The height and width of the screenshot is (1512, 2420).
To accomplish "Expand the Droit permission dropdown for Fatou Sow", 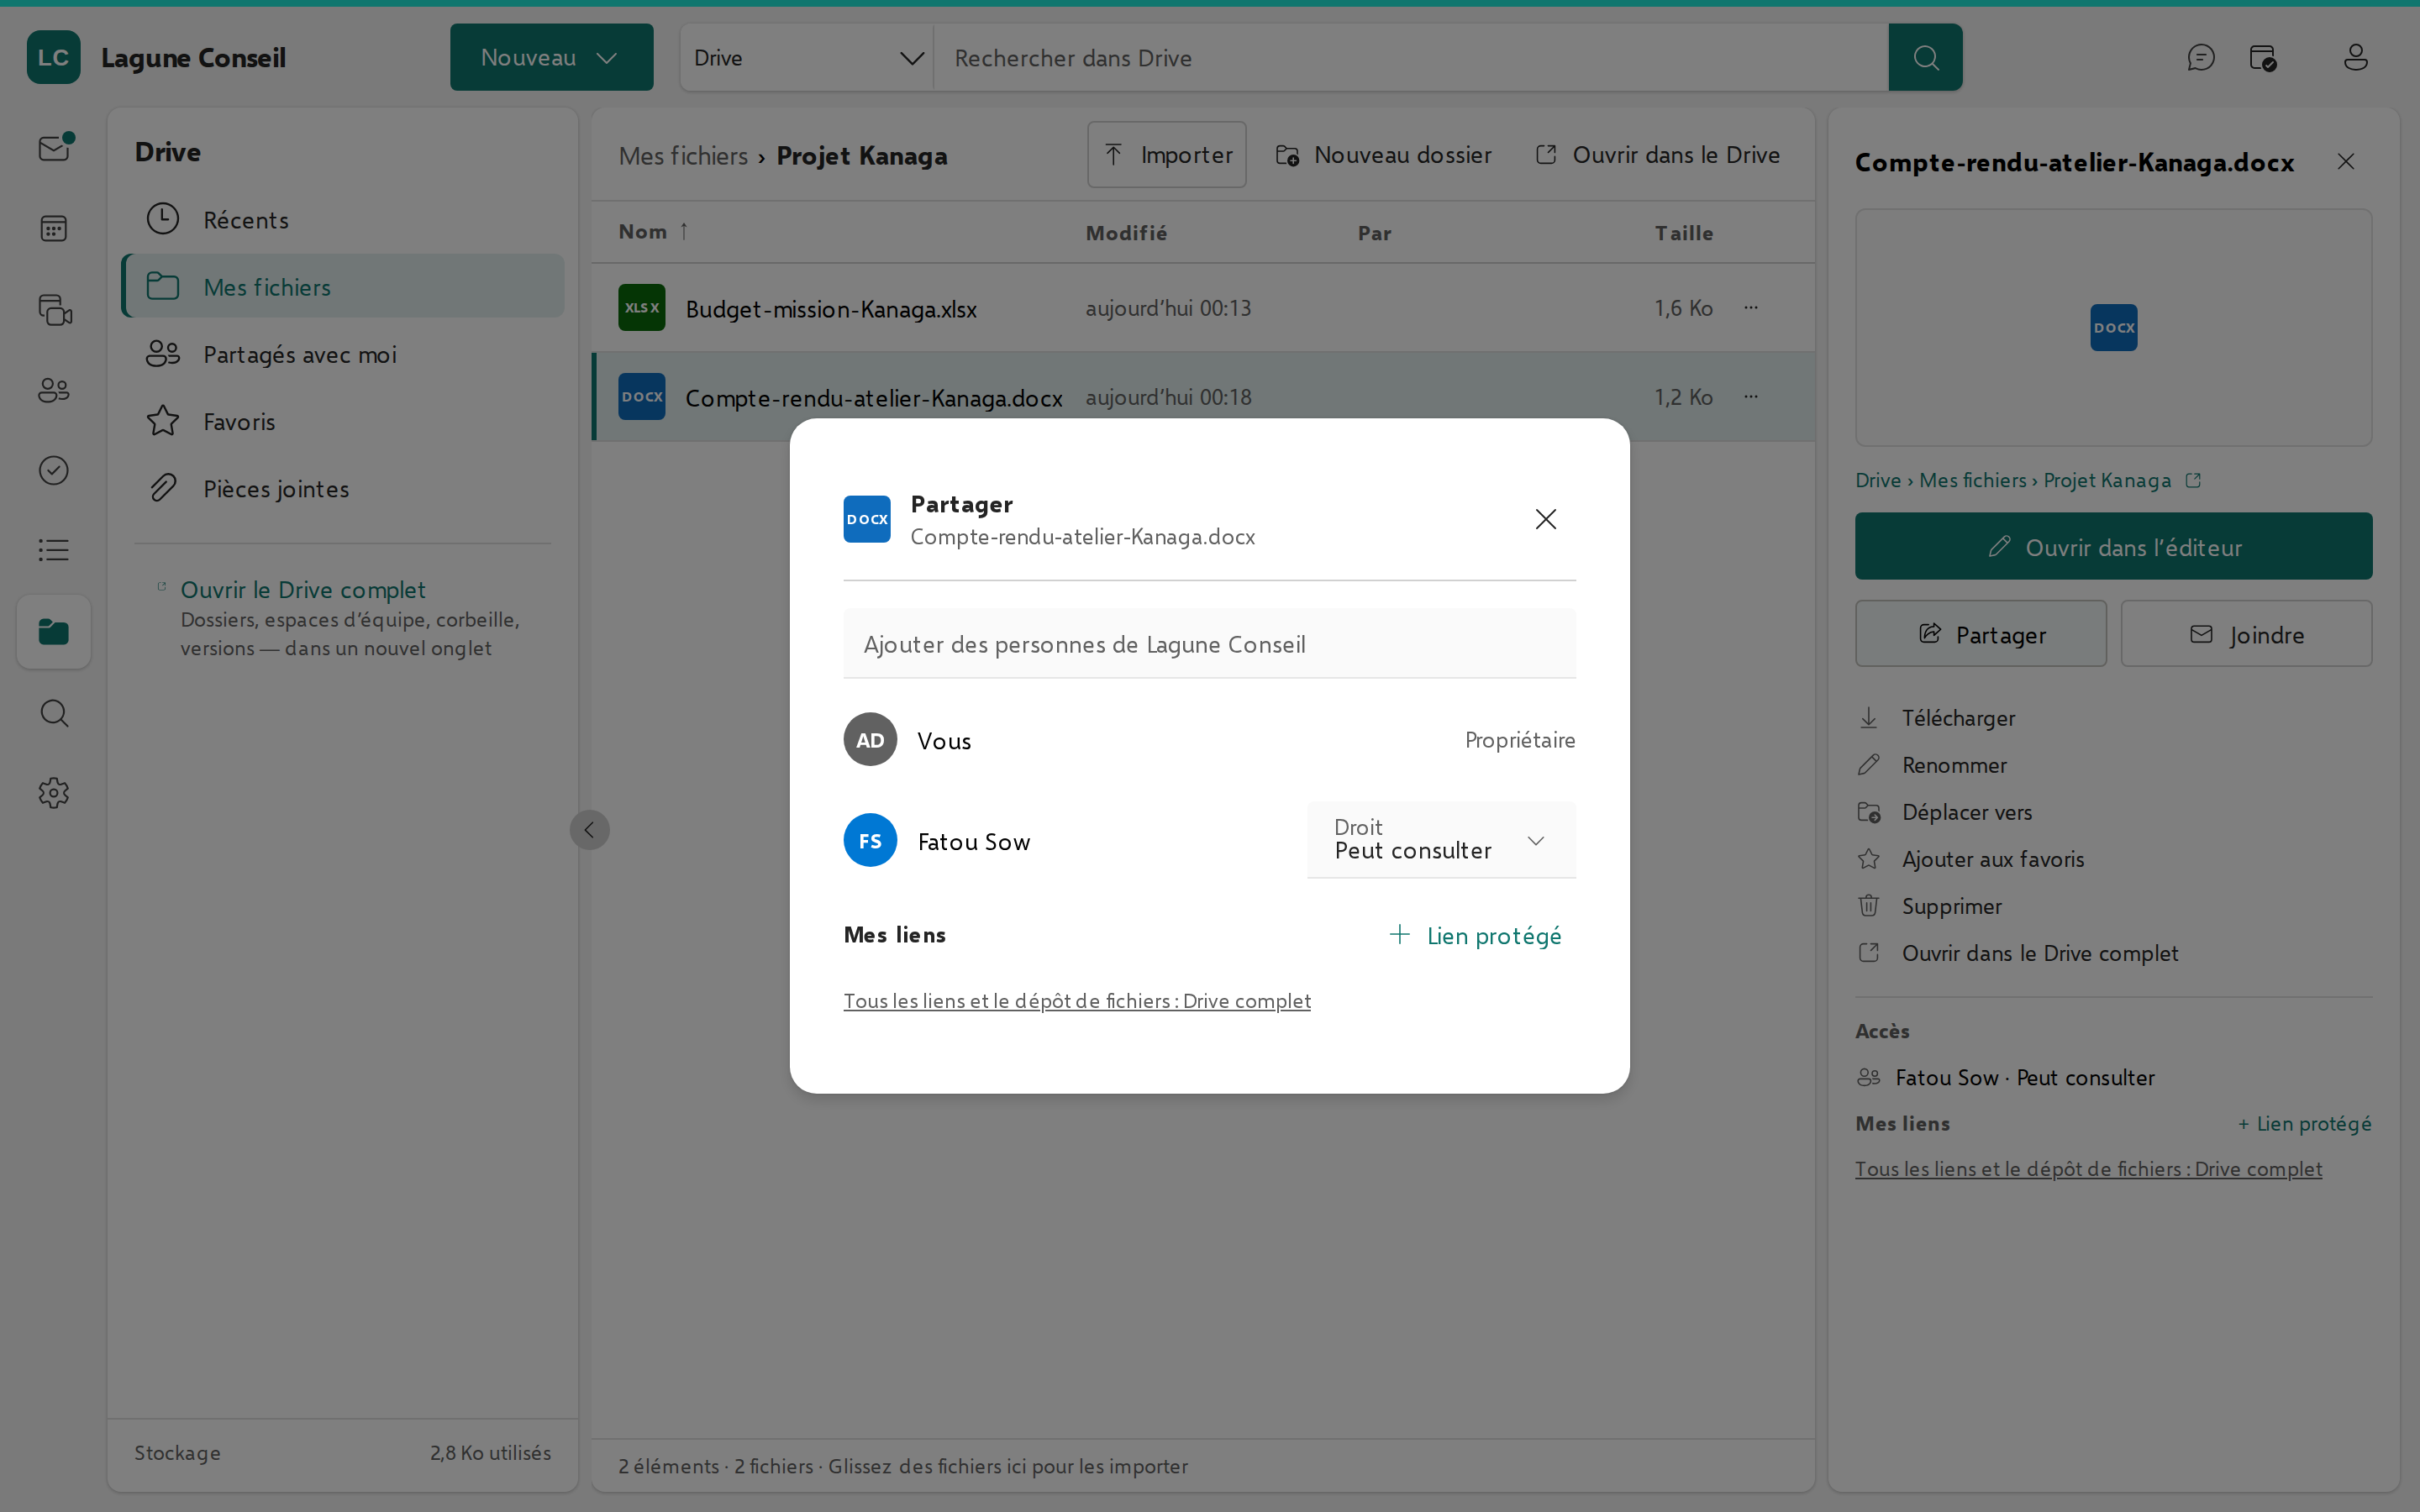I will click(1441, 840).
